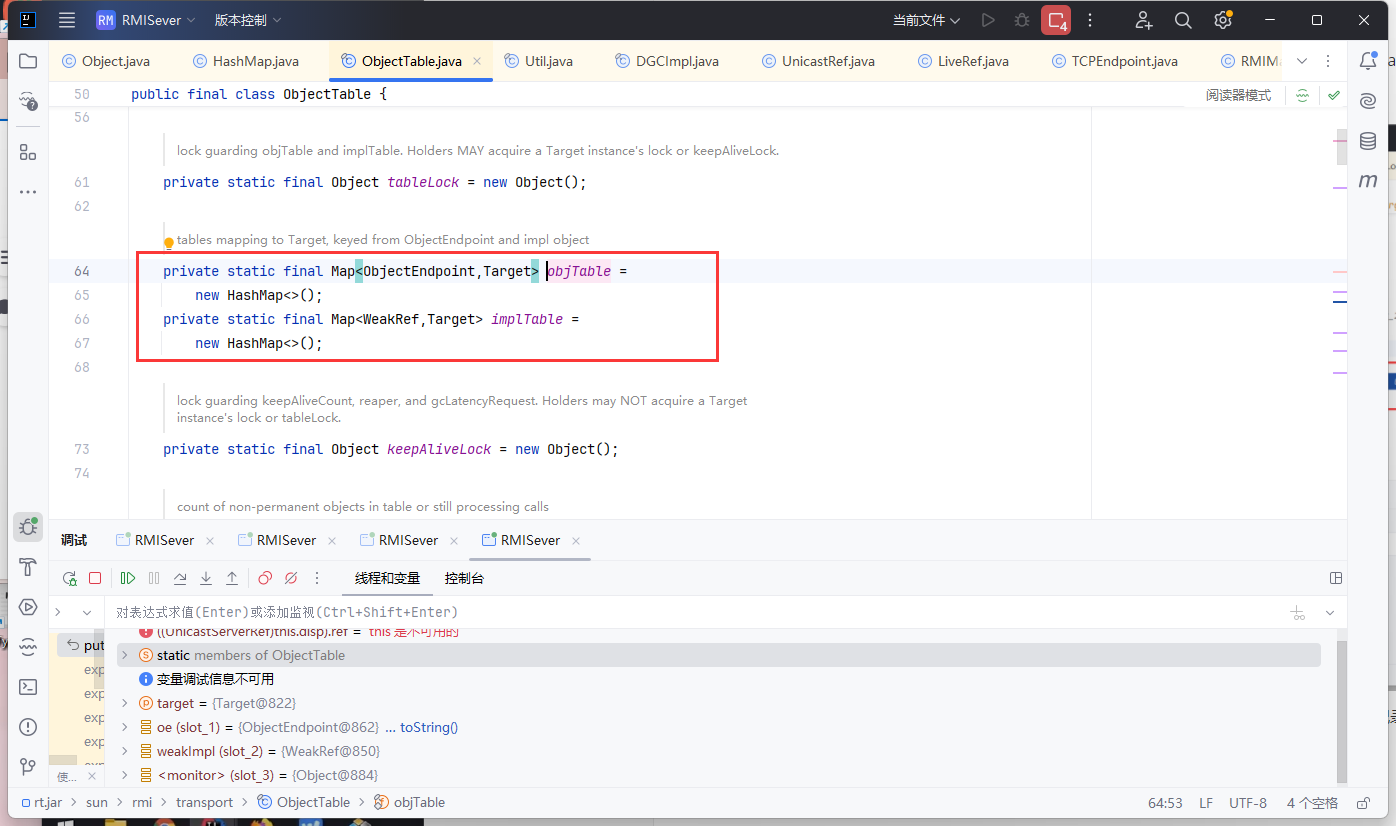Open the 版本控制 version control menu

click(248, 20)
